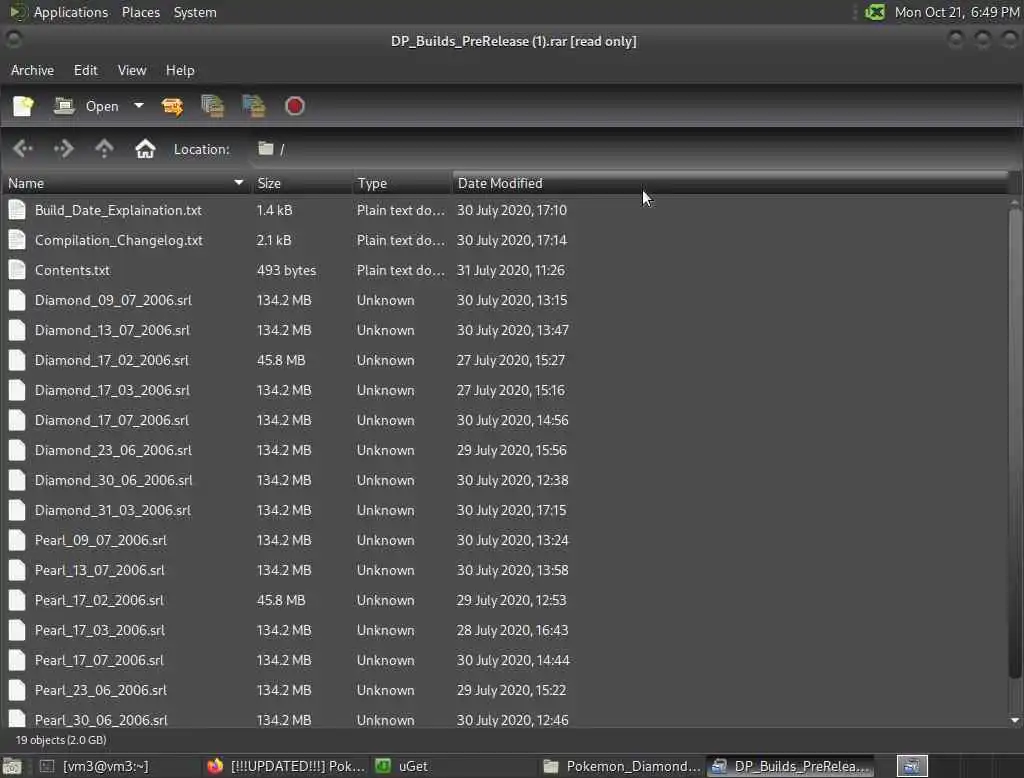Click the clock showing Mon Oct 21
The image size is (1024, 778).
[957, 12]
